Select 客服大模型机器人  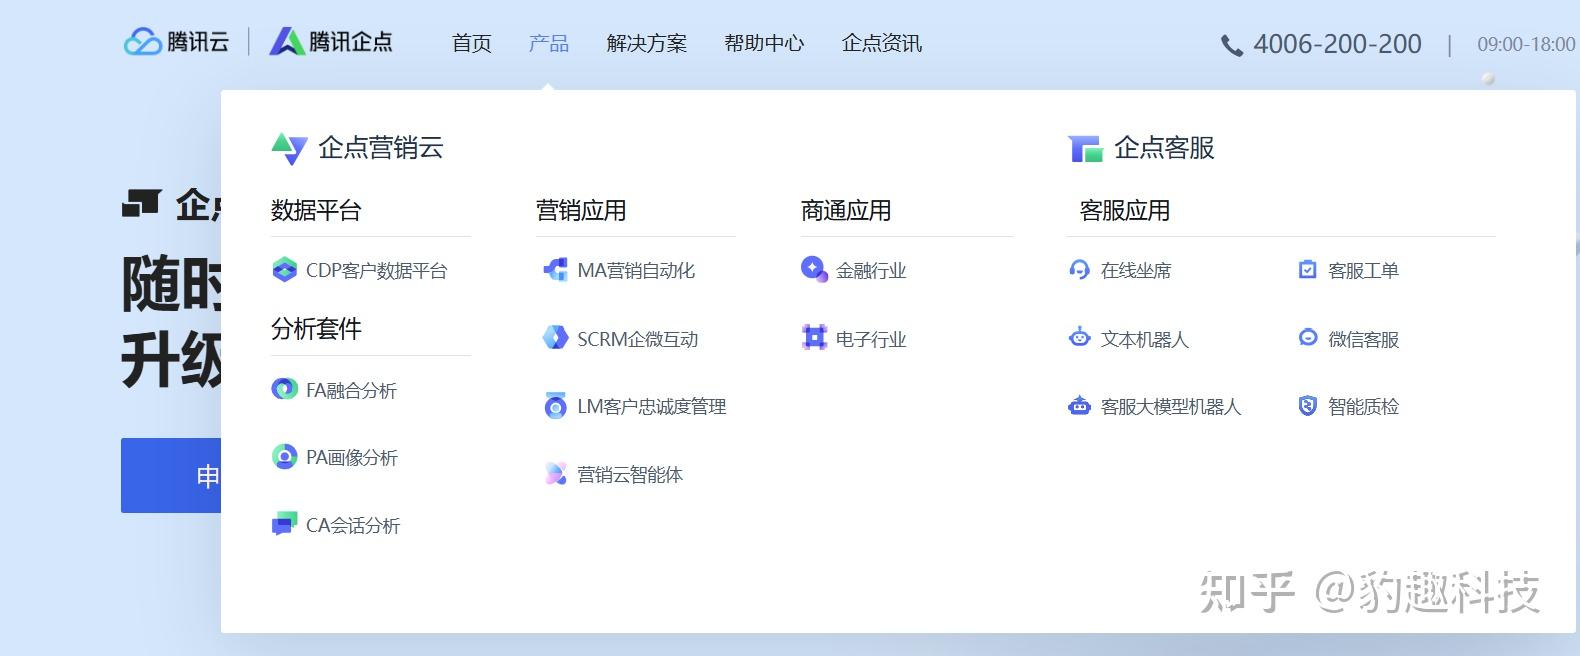(1171, 407)
